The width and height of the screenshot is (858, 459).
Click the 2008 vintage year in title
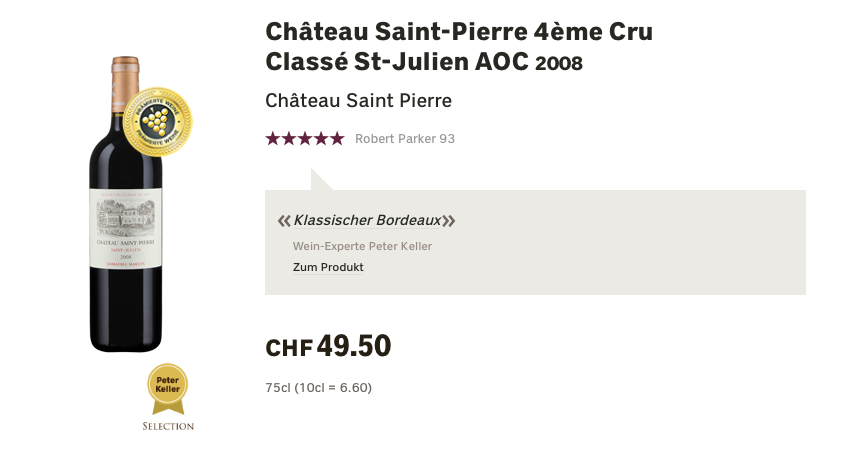click(559, 63)
